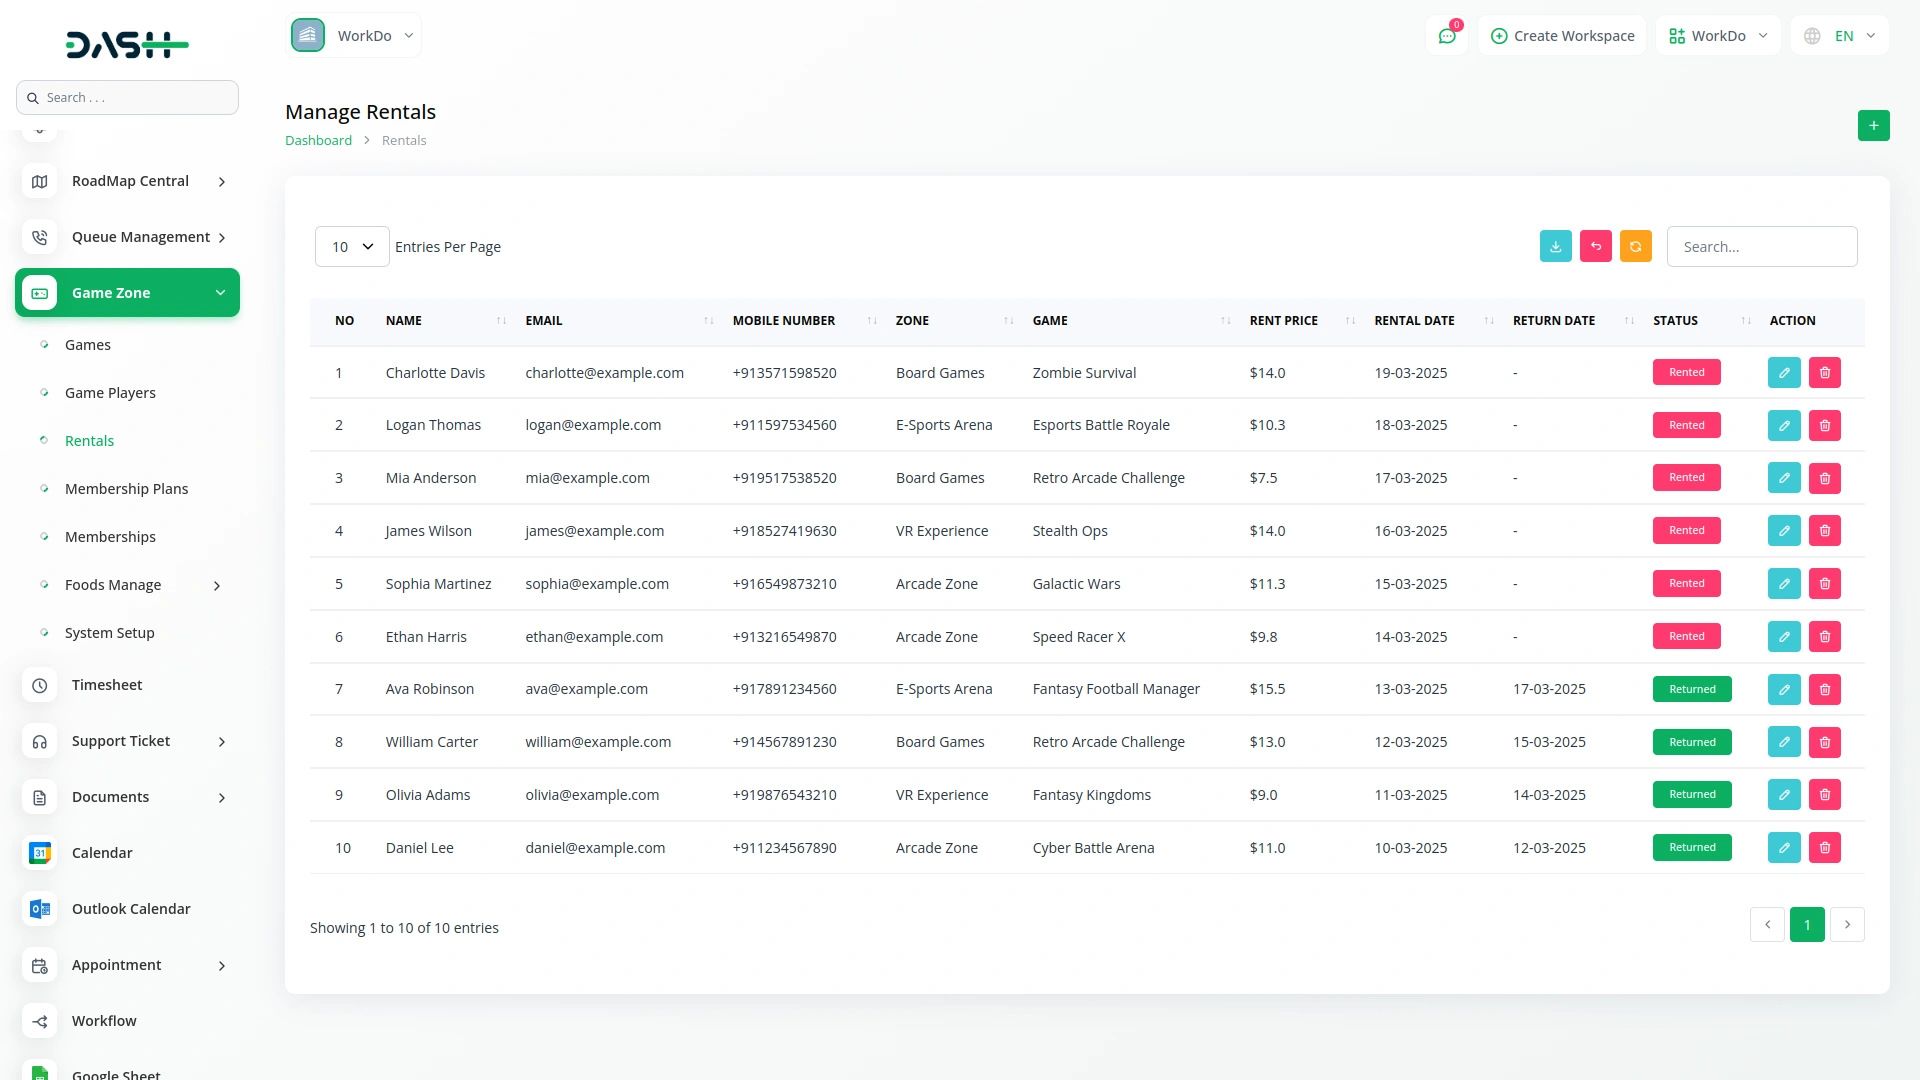Click the orange refresh icon
1920x1080 pixels.
coord(1635,247)
